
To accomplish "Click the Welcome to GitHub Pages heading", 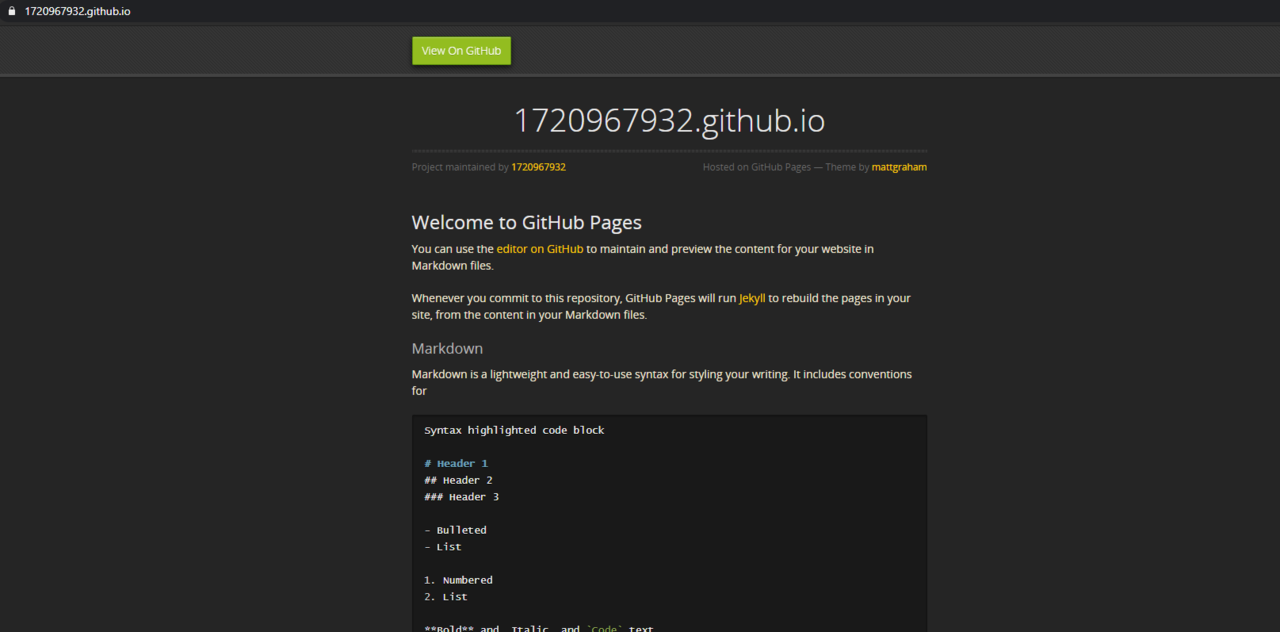I will (x=527, y=223).
